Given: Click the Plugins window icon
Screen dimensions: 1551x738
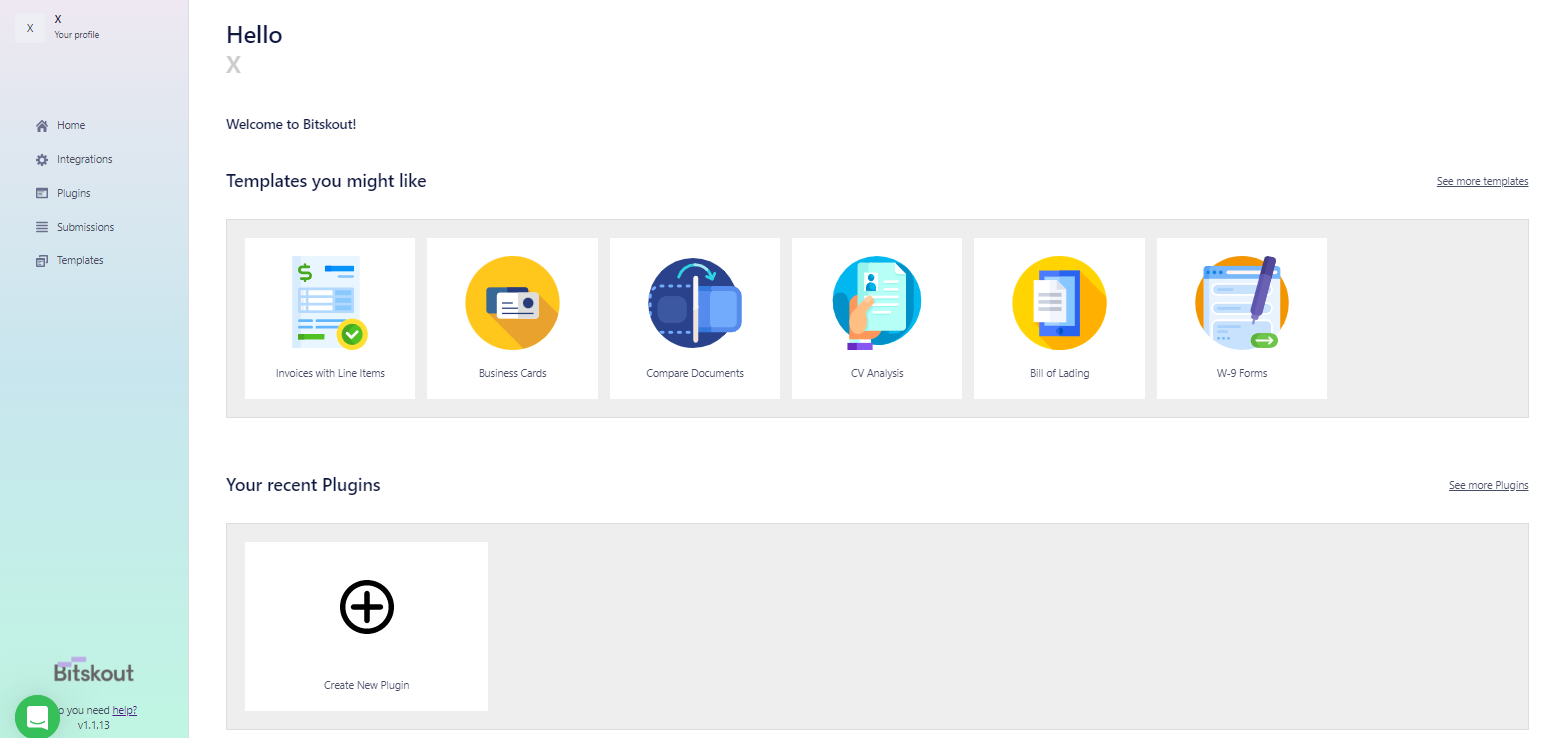Looking at the screenshot, I should pyautogui.click(x=42, y=194).
